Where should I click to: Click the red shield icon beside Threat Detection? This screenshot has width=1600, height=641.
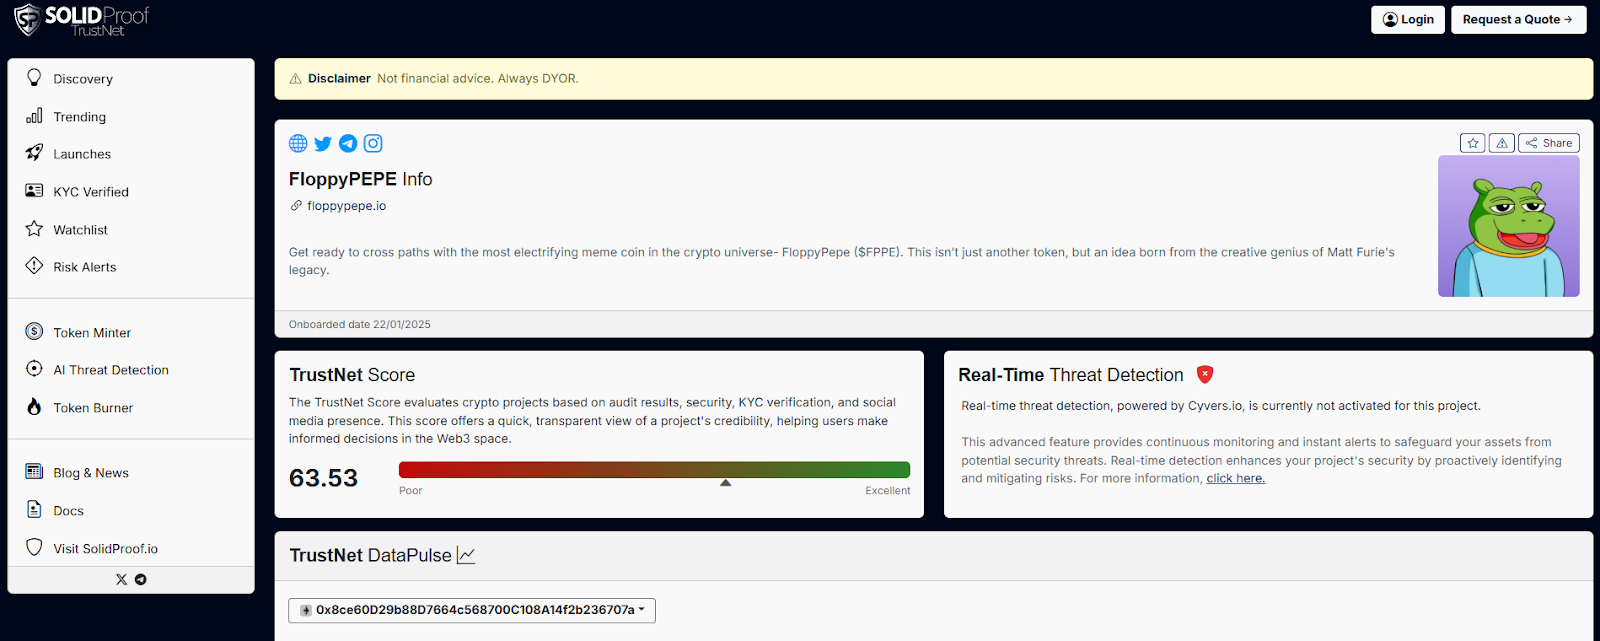[1205, 374]
